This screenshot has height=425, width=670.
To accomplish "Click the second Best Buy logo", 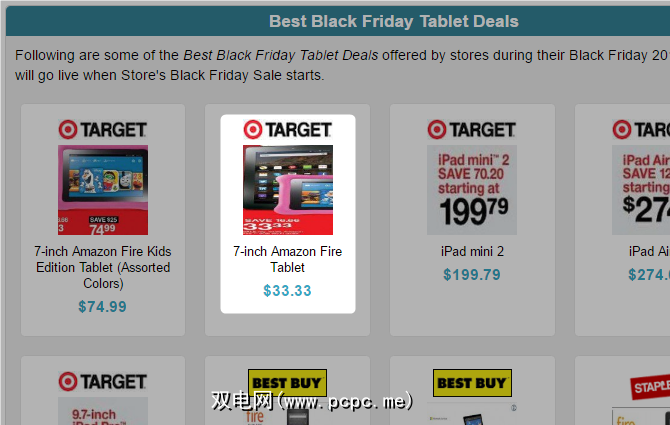I will click(471, 382).
